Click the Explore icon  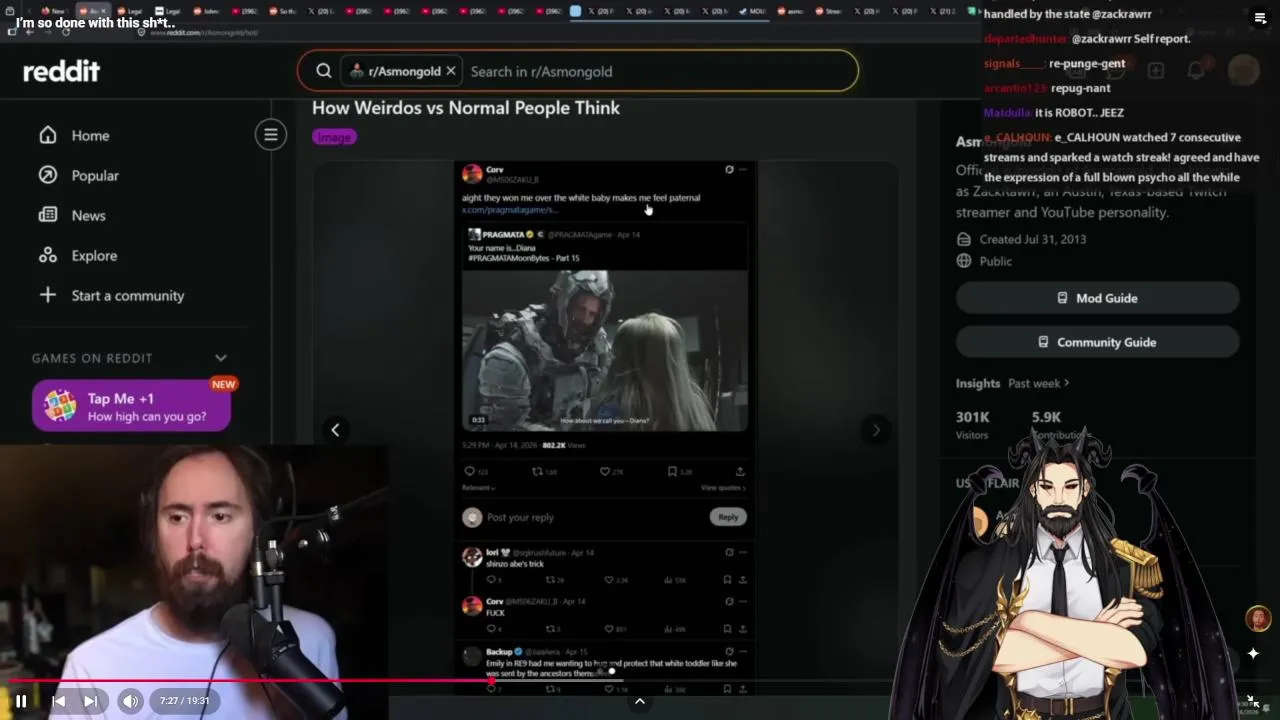point(48,255)
